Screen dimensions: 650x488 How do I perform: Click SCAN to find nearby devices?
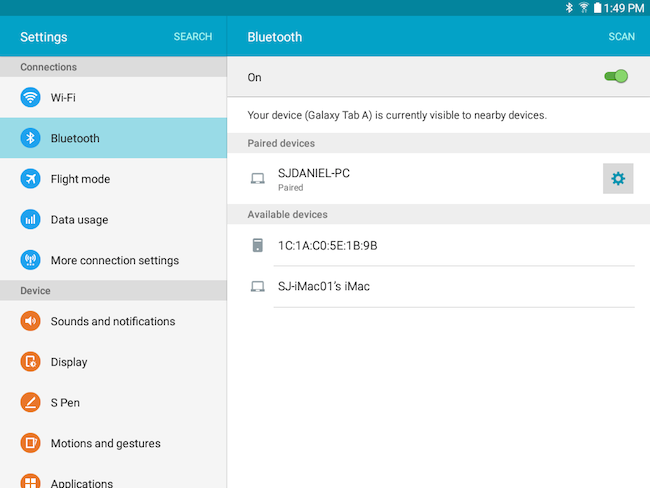[621, 36]
